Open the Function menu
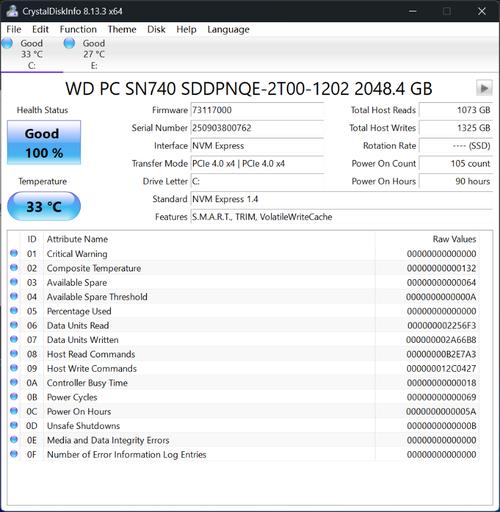Viewport: 500px width, 512px height. pos(78,29)
